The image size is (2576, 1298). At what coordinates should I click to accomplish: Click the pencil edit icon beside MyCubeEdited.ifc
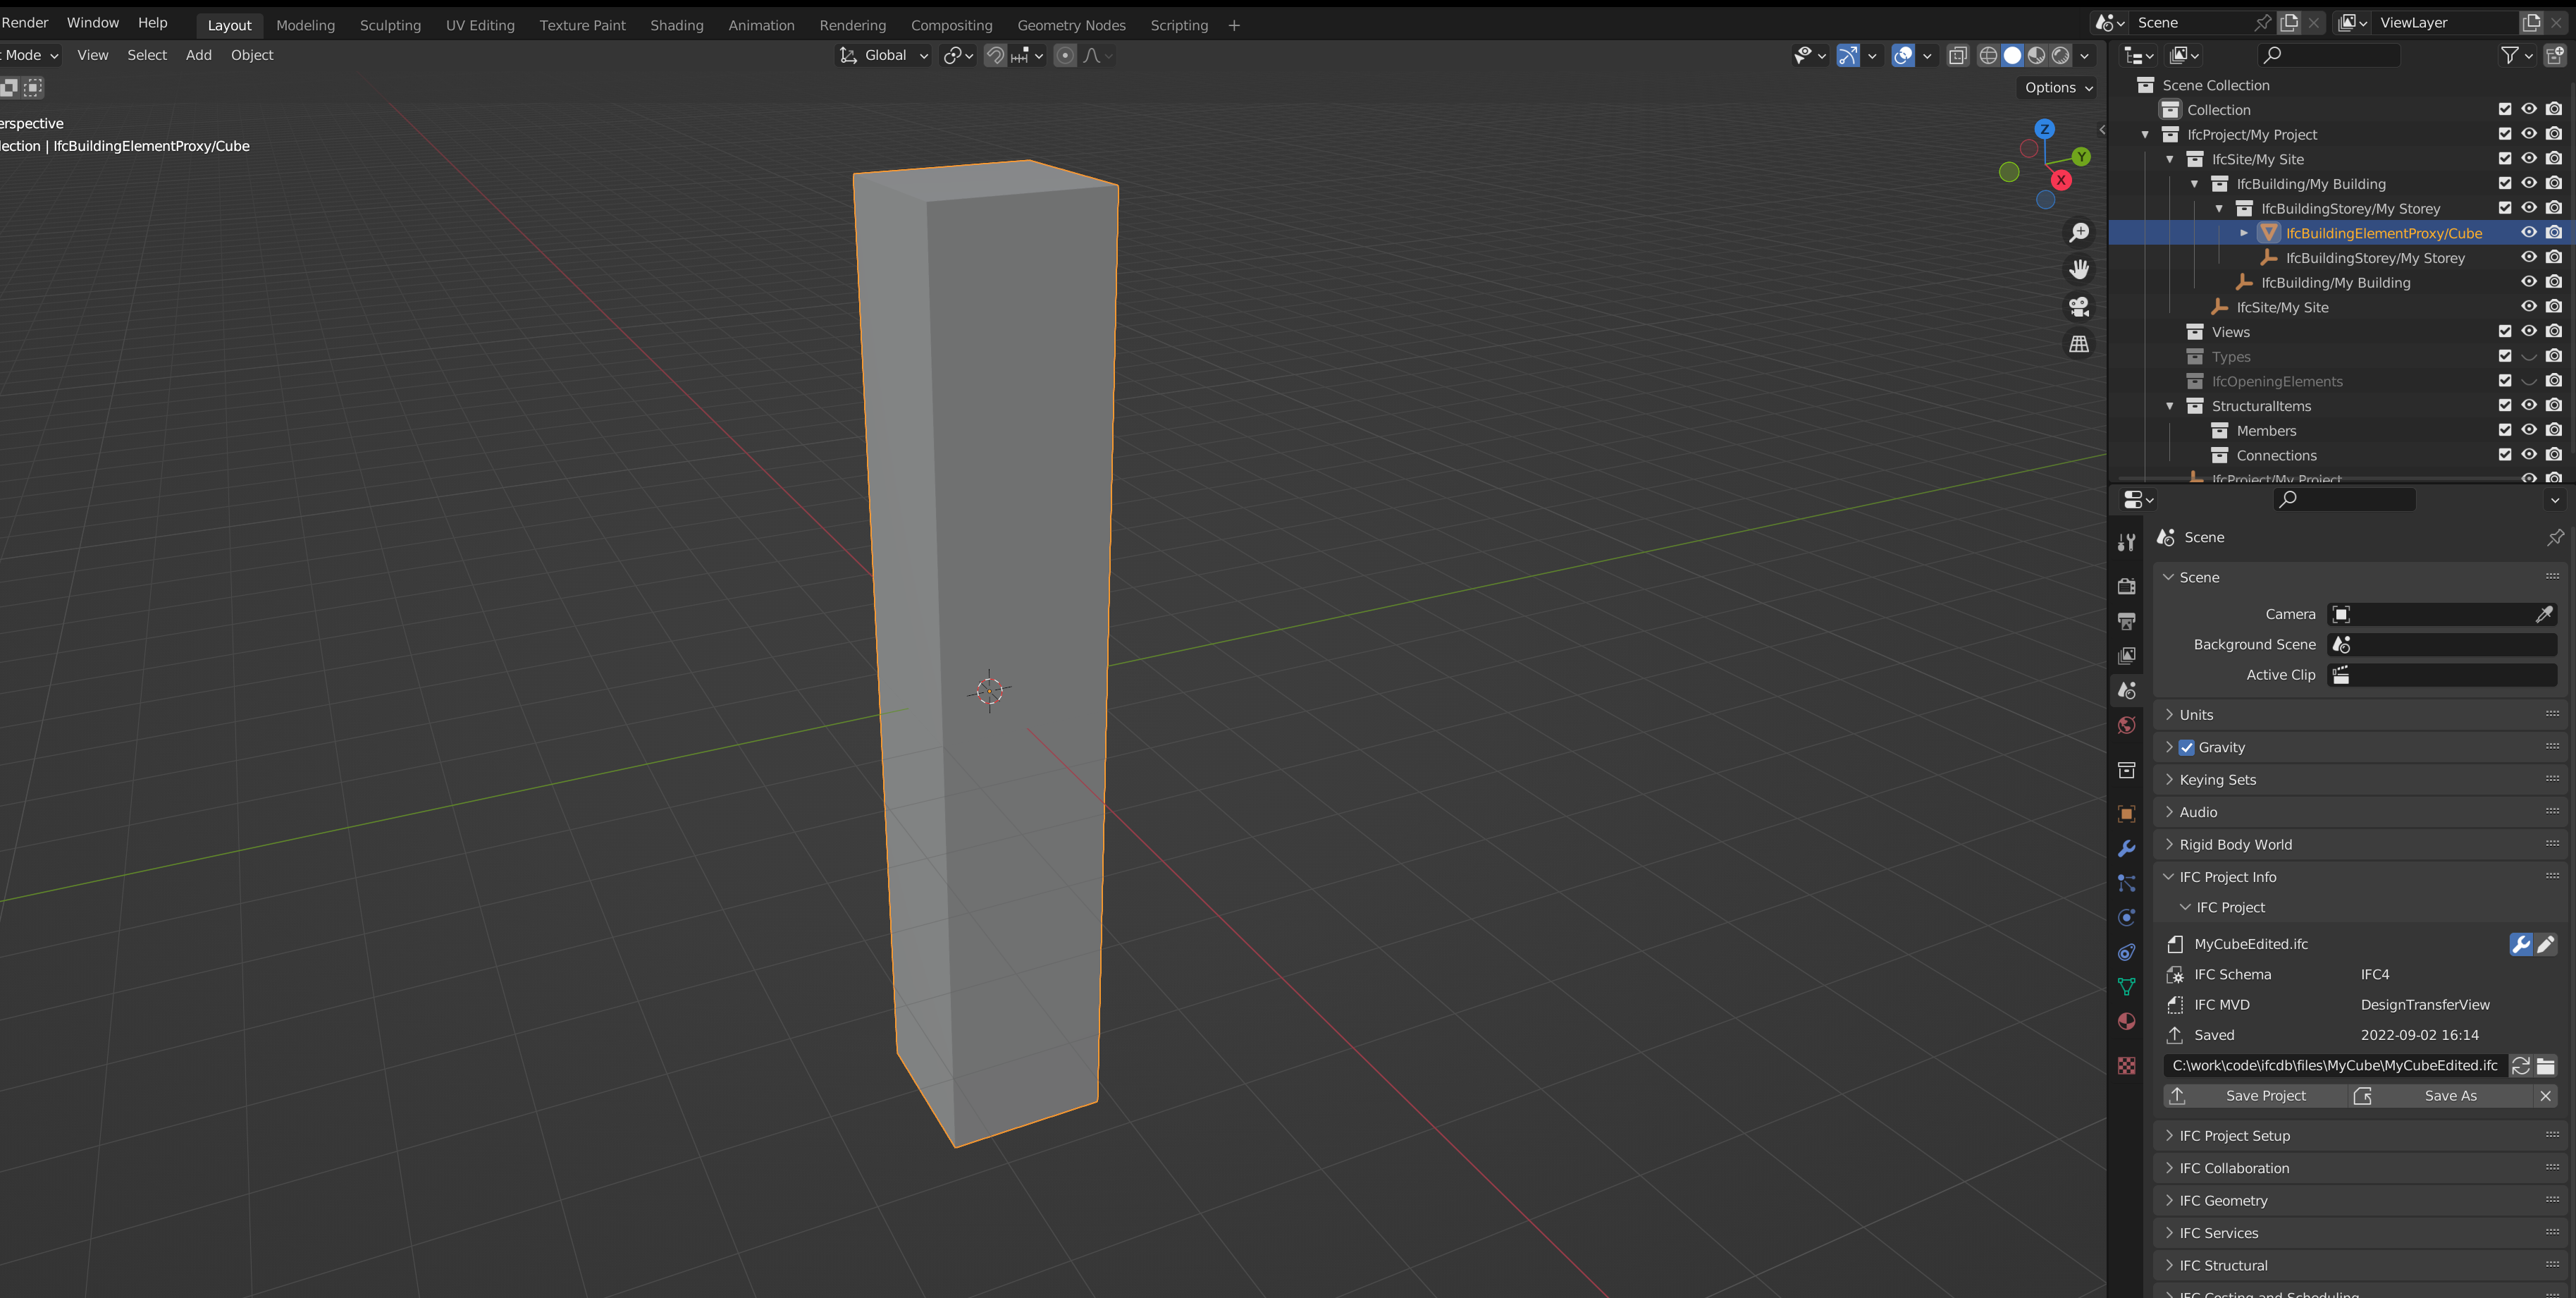[x=2546, y=944]
